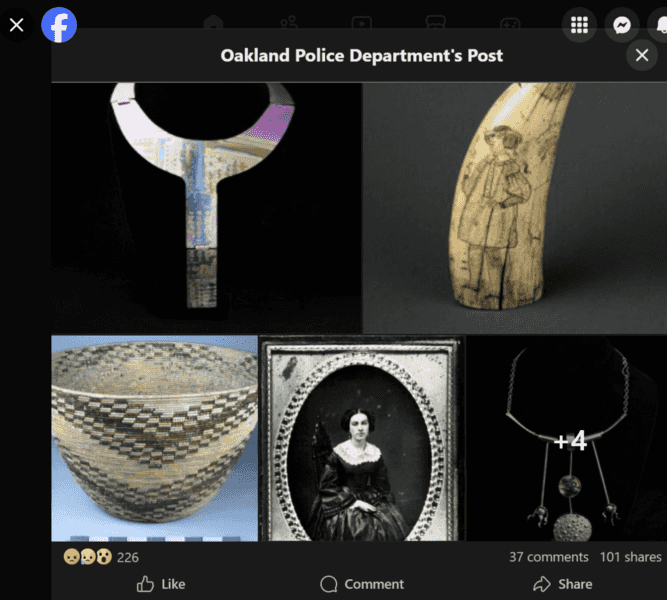This screenshot has width=667, height=600.
Task: Open the scrimshaw tusk photo
Action: (x=515, y=208)
